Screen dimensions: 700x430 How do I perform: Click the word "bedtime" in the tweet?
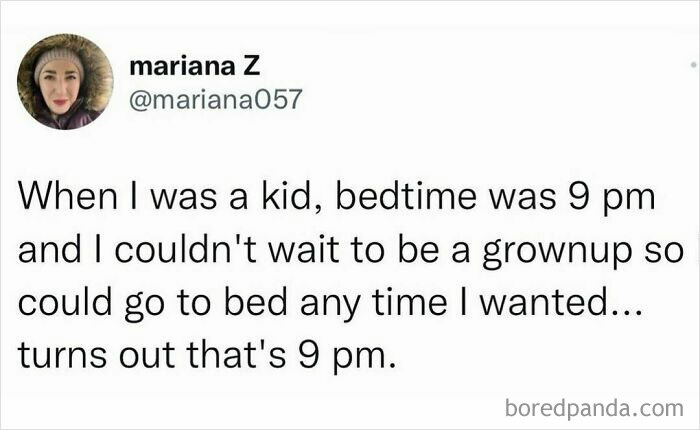(x=403, y=196)
